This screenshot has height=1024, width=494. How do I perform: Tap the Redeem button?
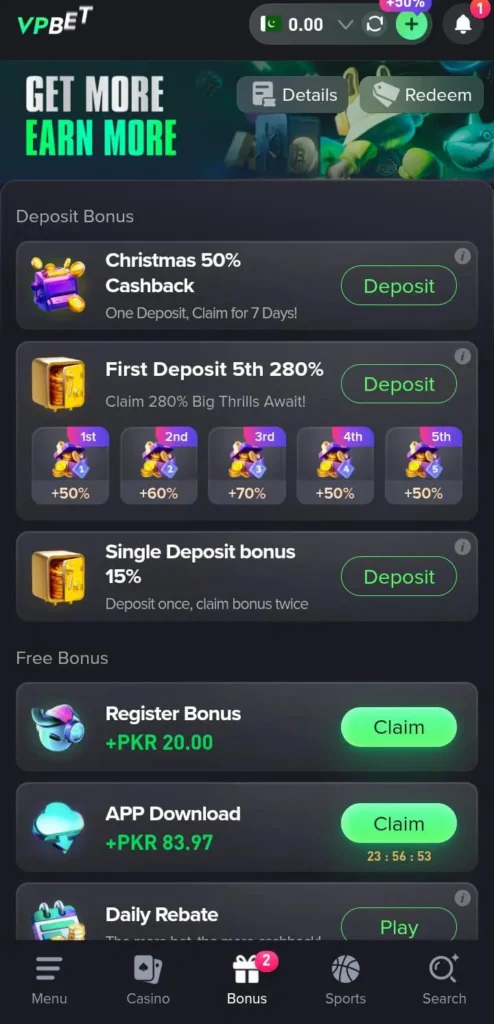[421, 95]
